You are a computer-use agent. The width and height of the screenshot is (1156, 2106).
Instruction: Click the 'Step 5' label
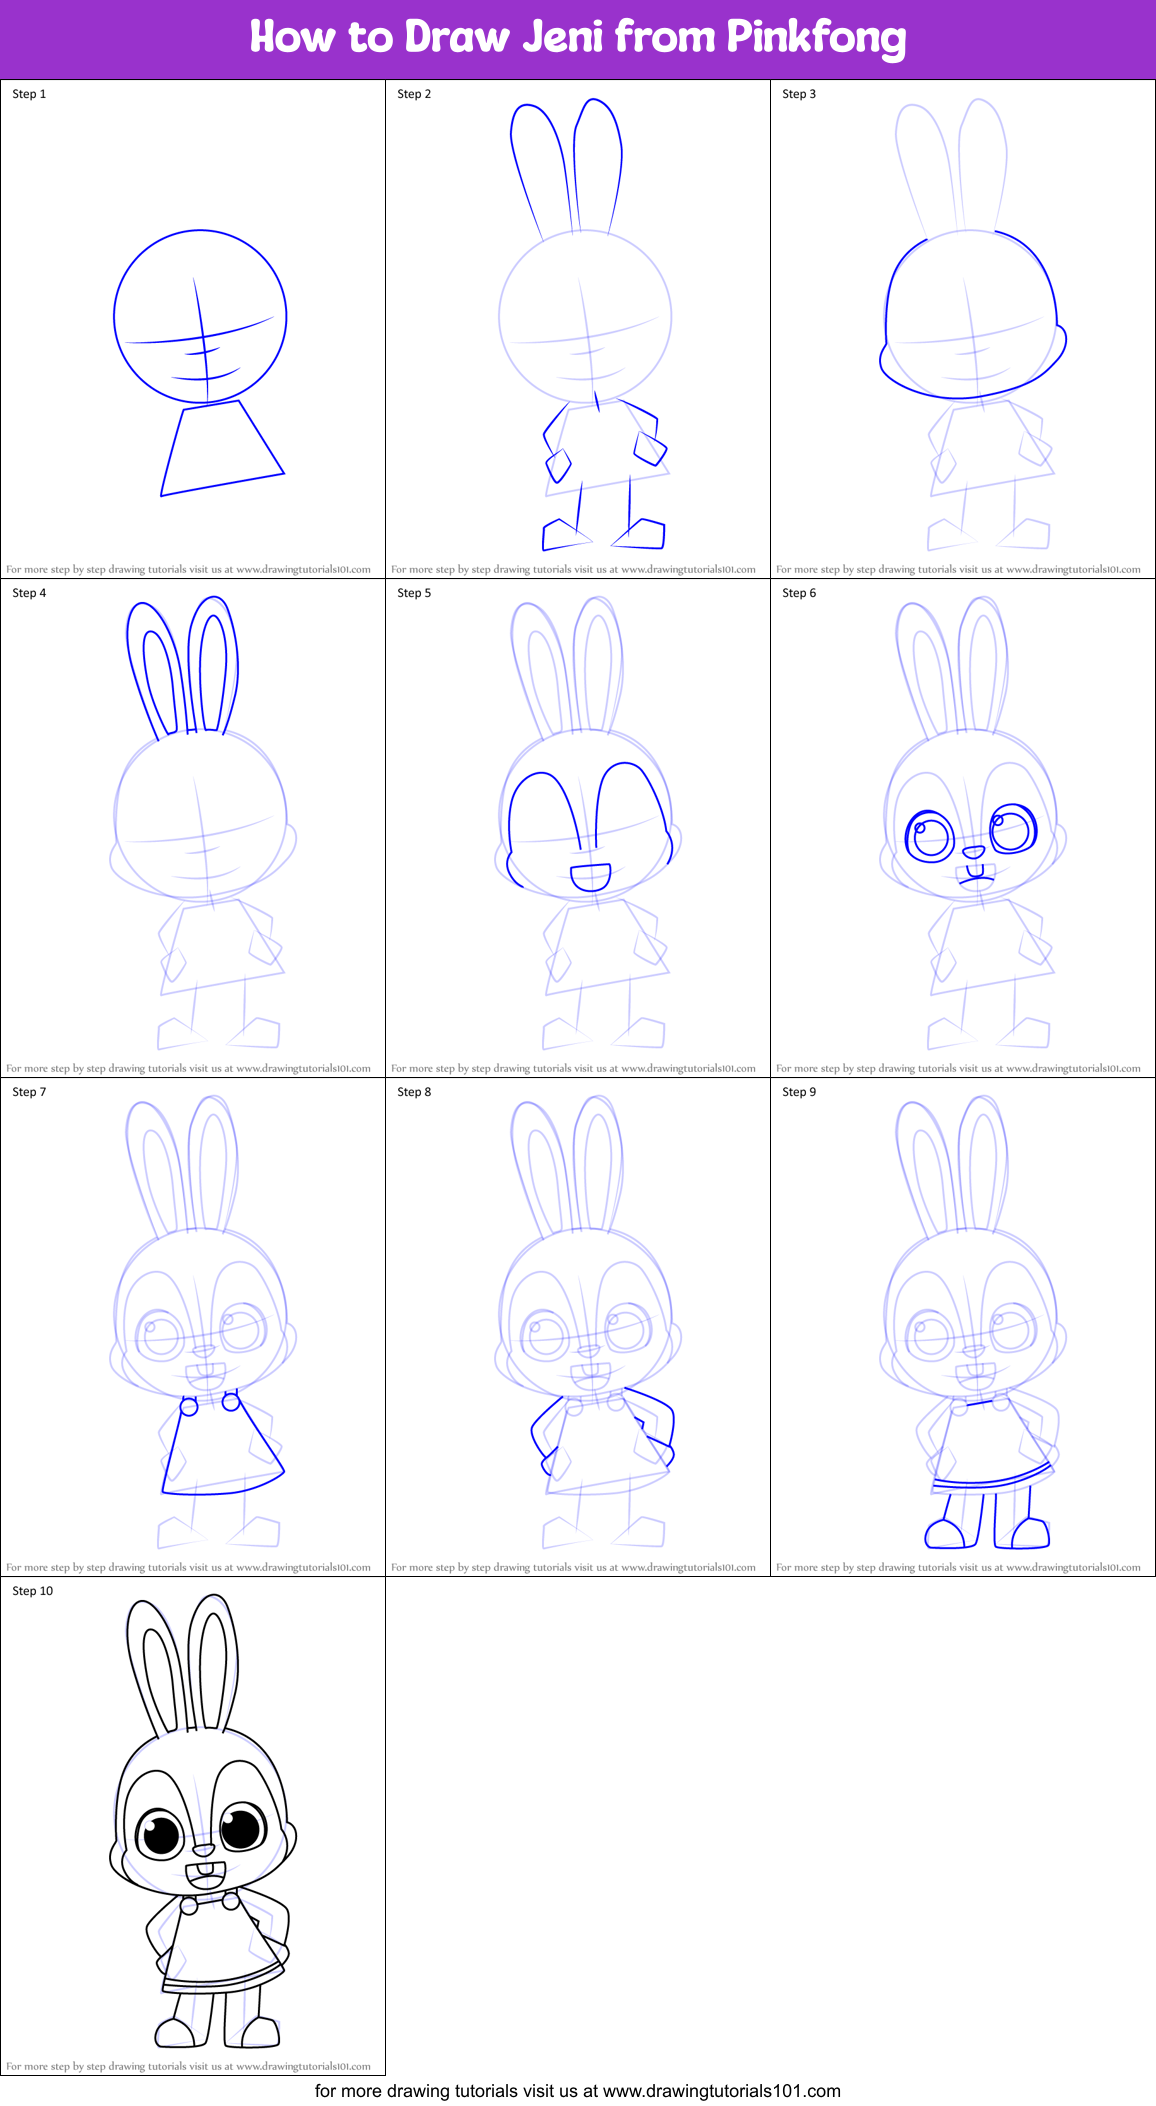pyautogui.click(x=414, y=593)
